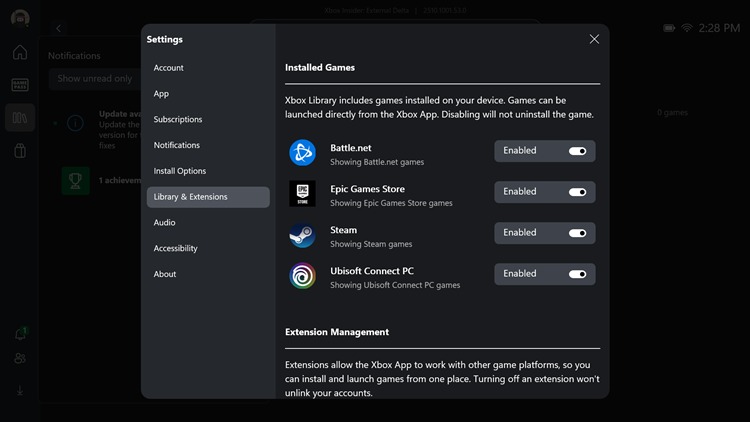750x422 pixels.
Task: Click 'Showing Battle.net games' text
Action: coord(377,162)
